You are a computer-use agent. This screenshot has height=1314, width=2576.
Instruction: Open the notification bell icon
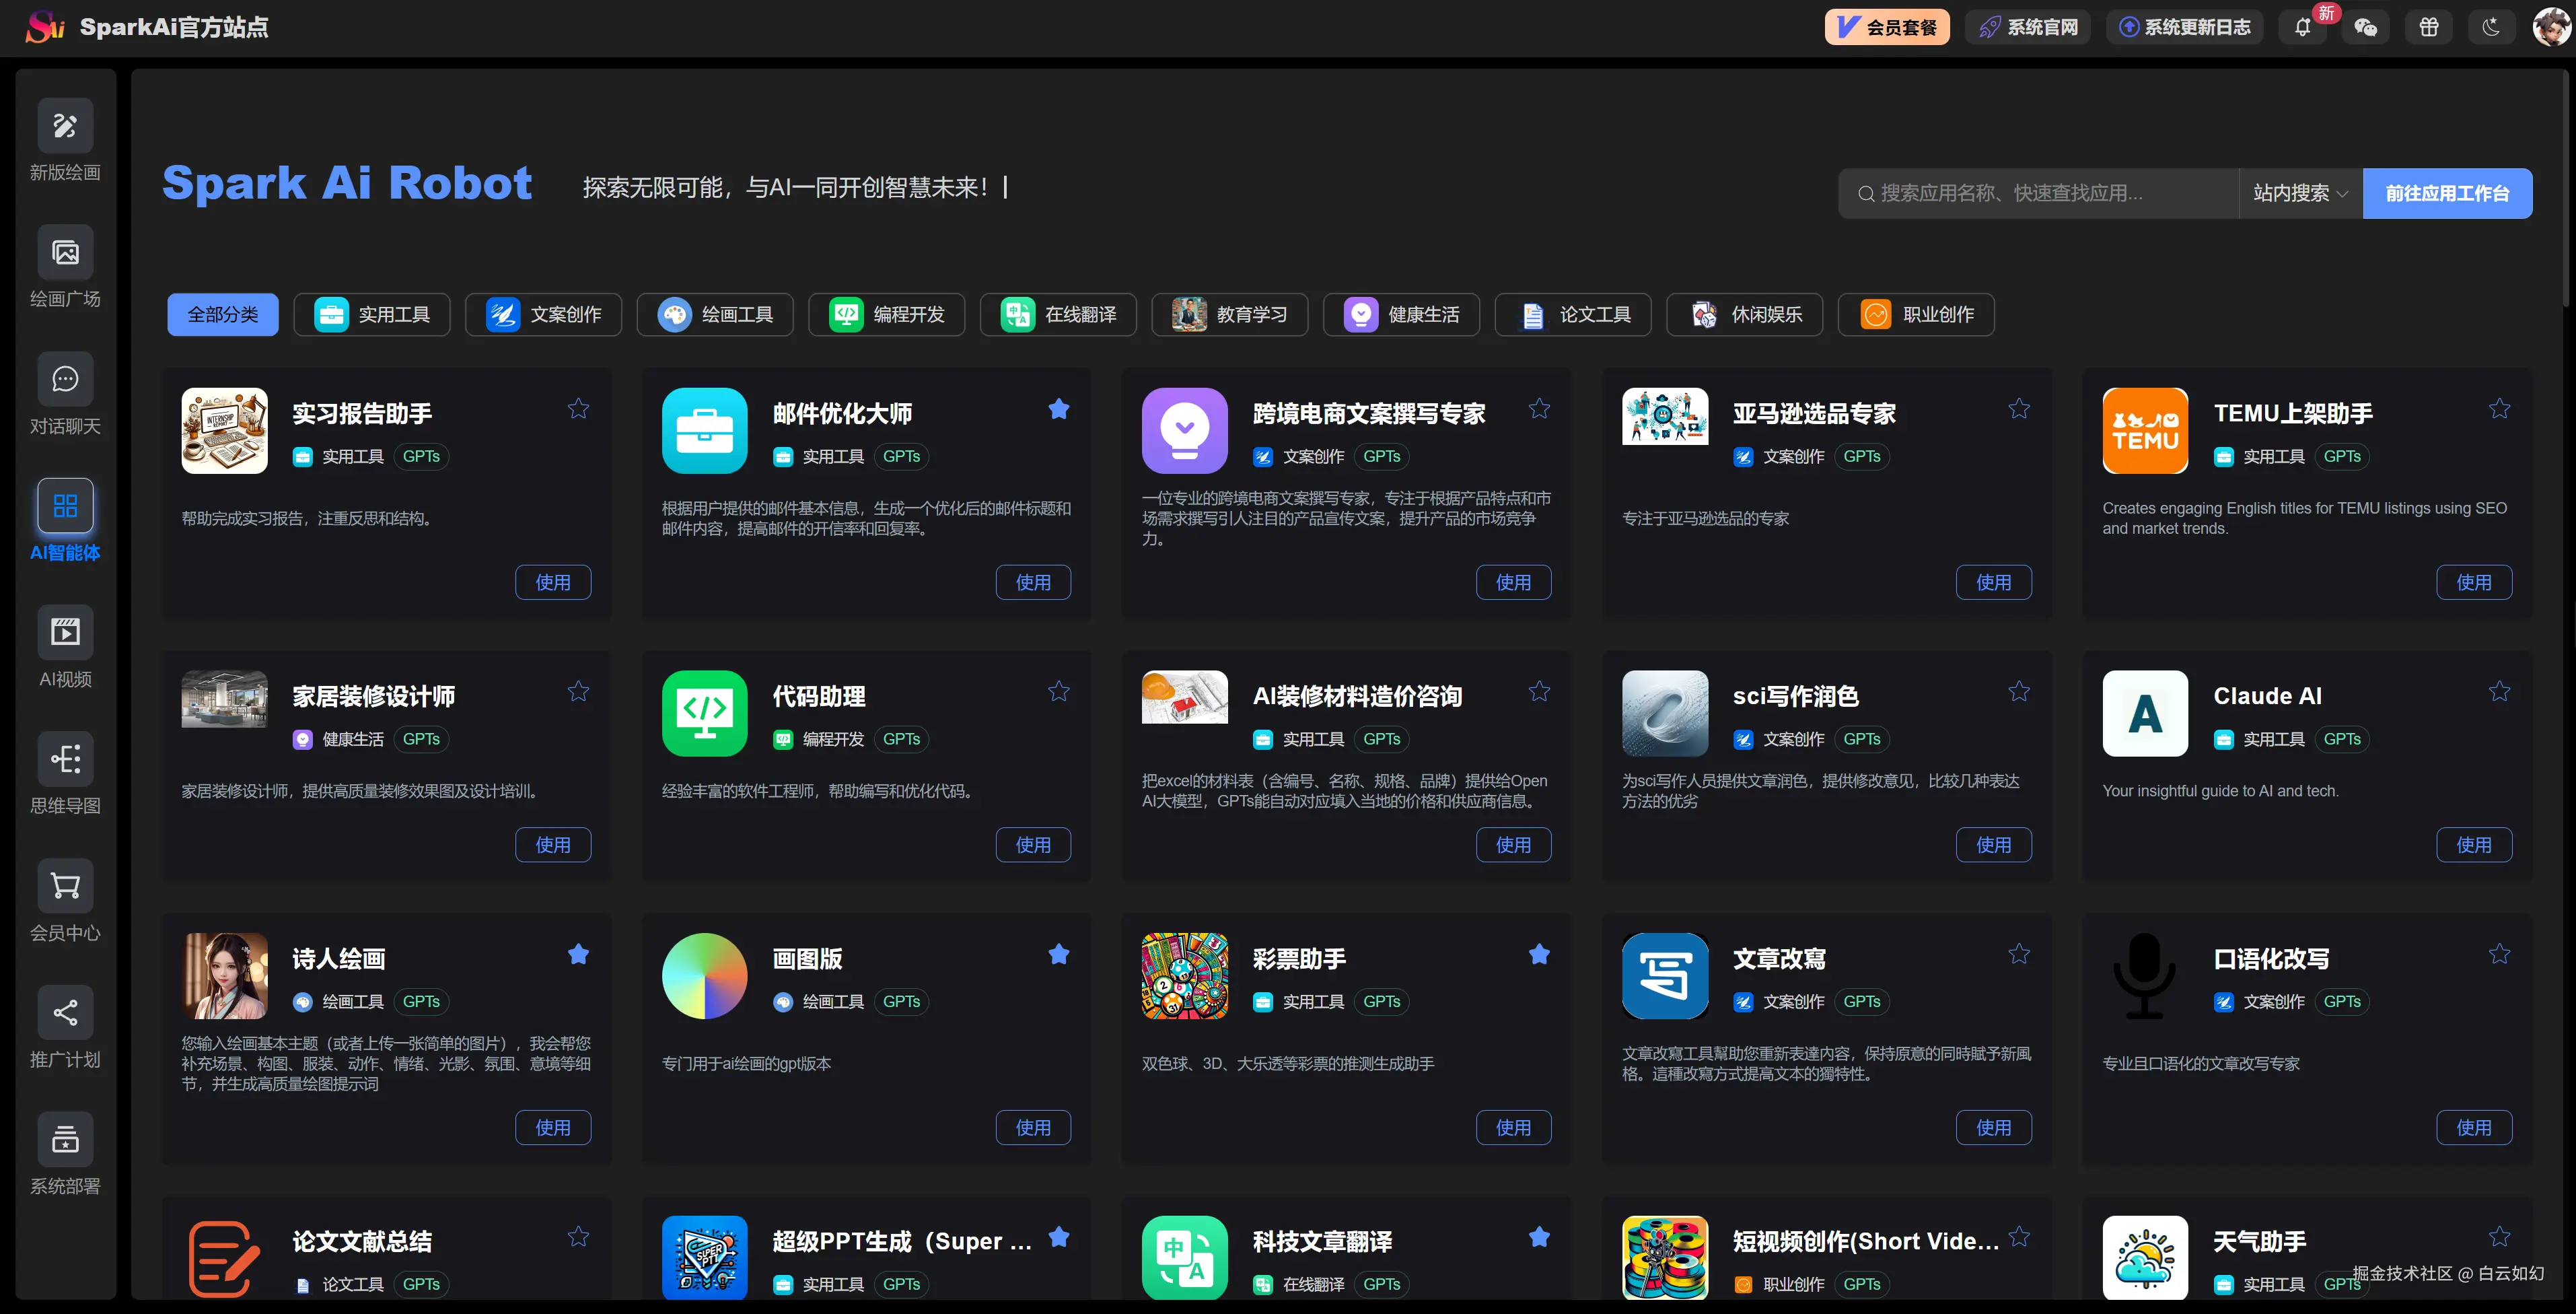(x=2302, y=27)
